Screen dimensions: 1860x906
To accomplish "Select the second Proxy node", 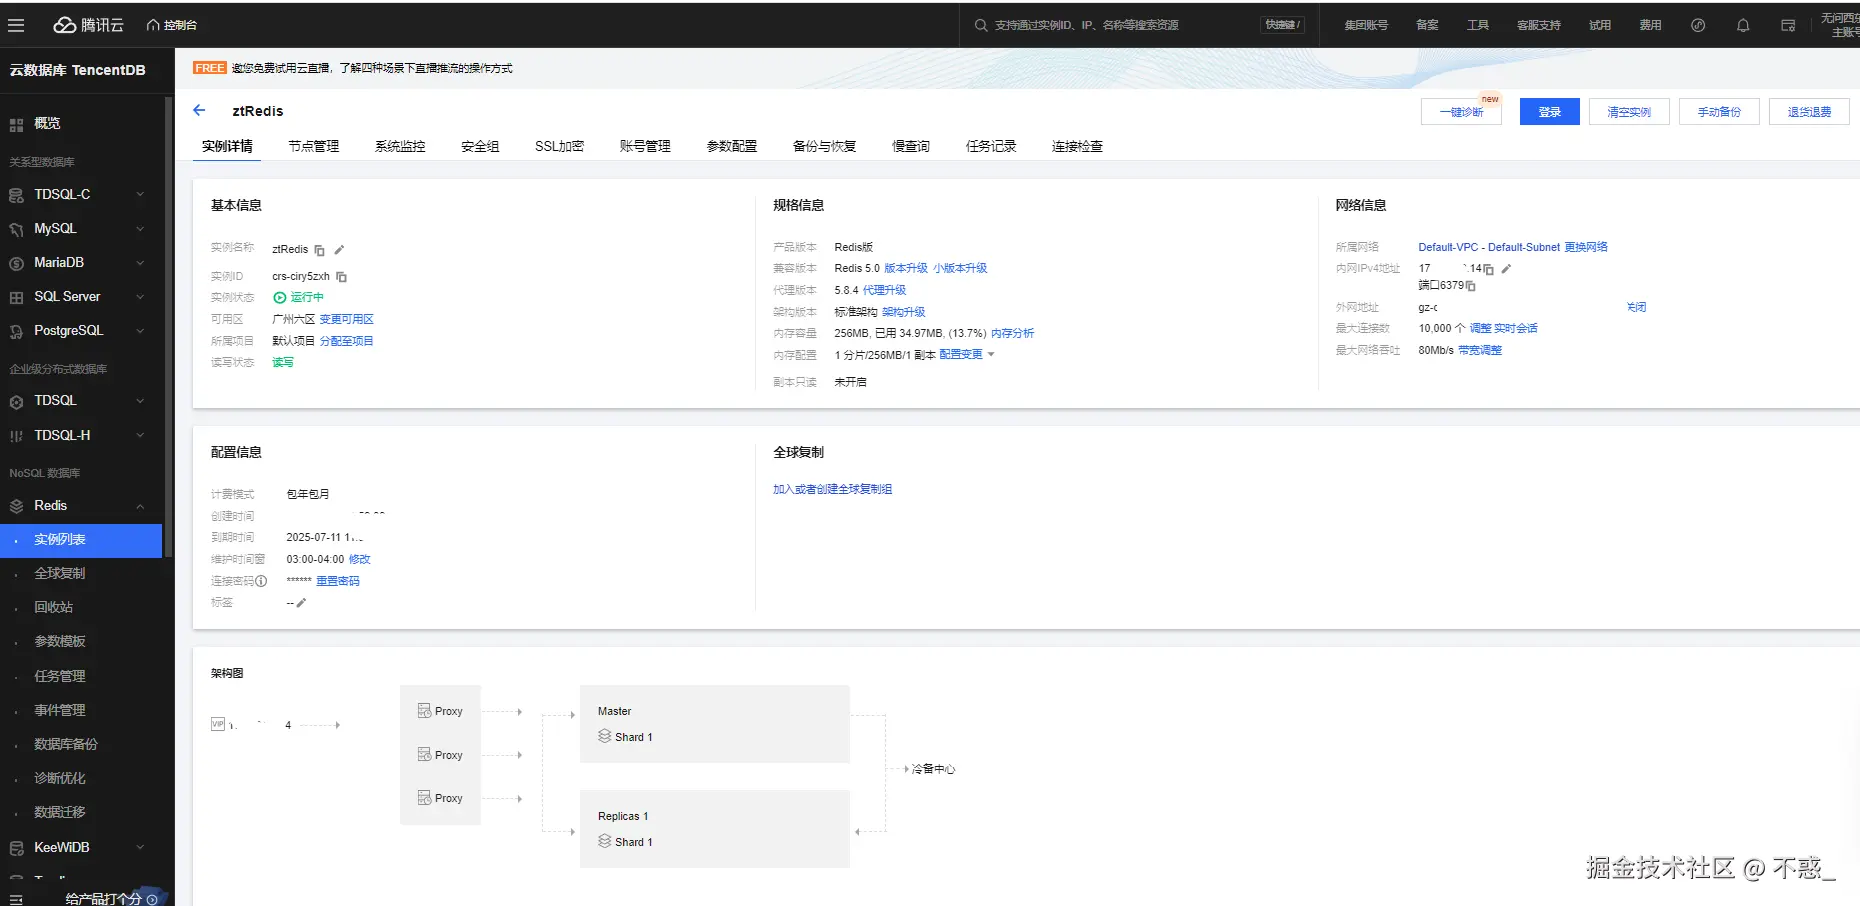I will 440,755.
